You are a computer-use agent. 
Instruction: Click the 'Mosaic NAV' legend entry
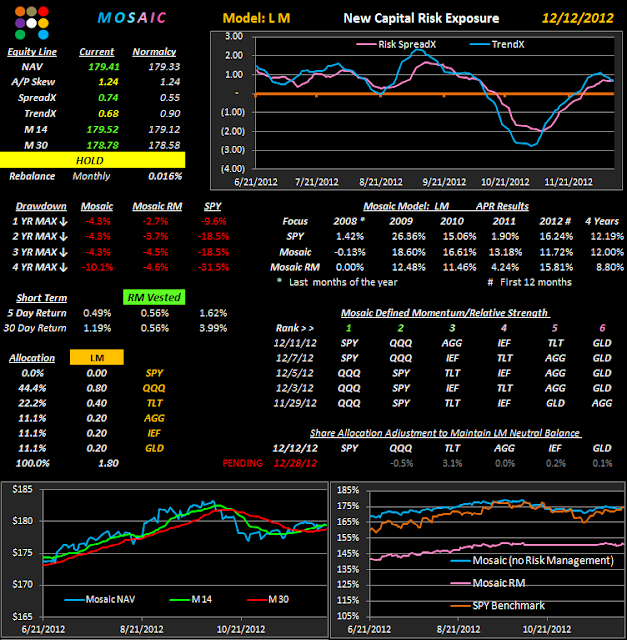100,600
